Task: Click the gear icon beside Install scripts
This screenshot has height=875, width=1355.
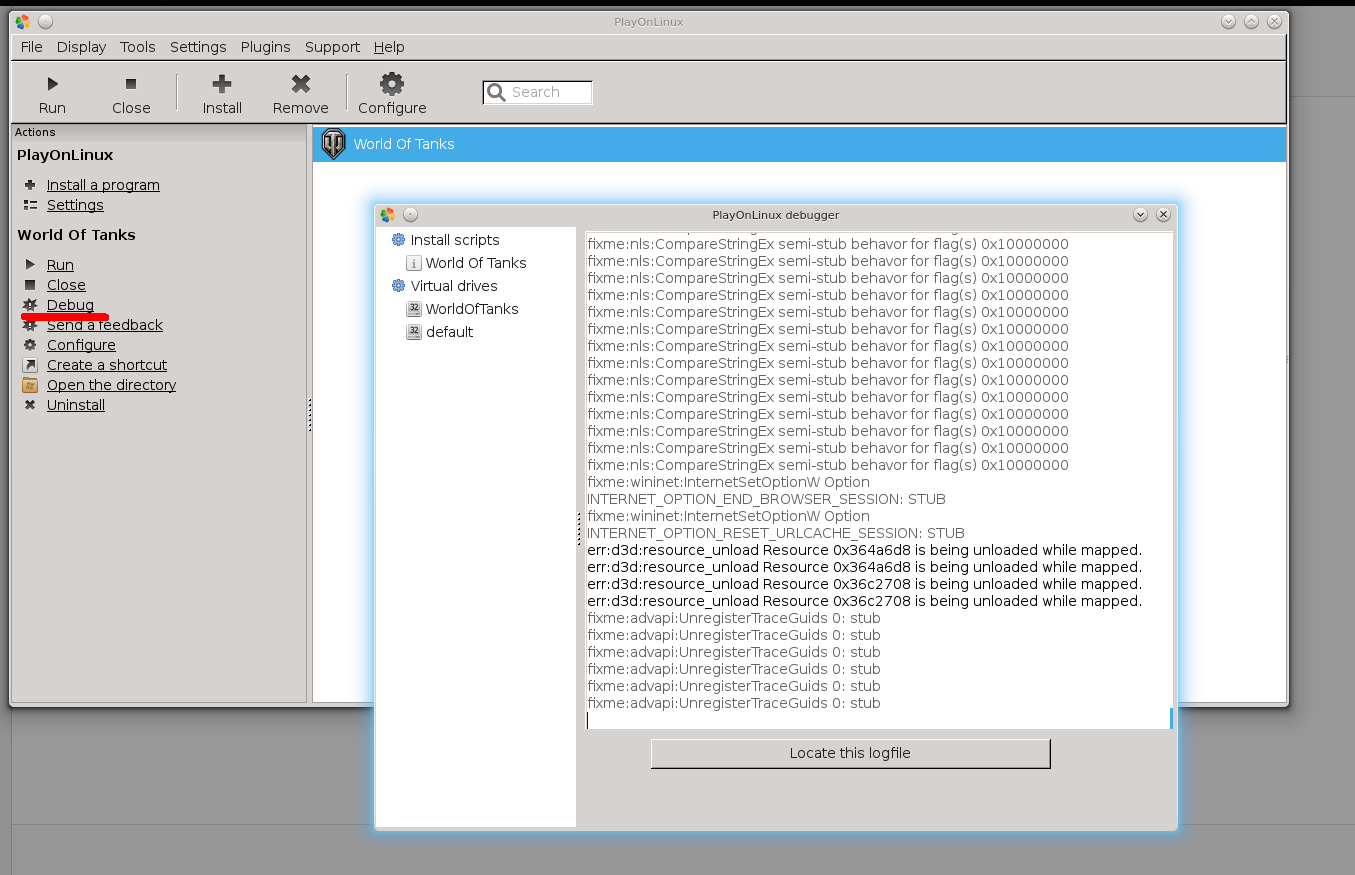Action: tap(398, 240)
